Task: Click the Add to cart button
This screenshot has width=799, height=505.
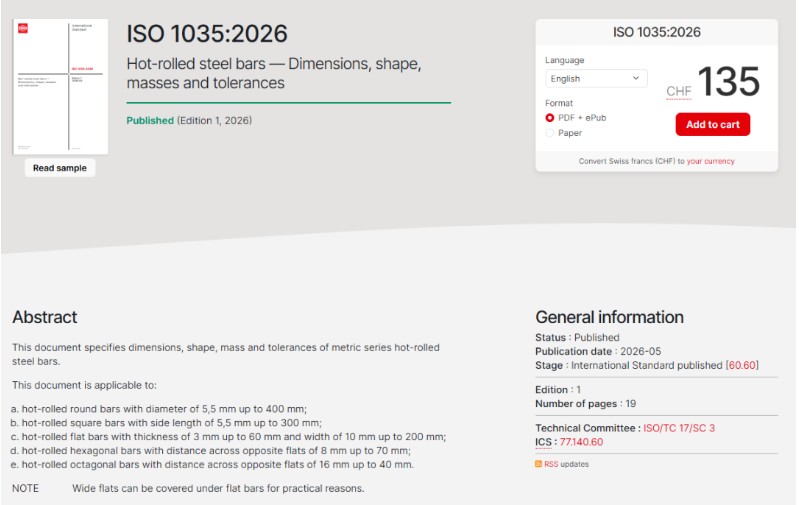Action: [x=712, y=124]
